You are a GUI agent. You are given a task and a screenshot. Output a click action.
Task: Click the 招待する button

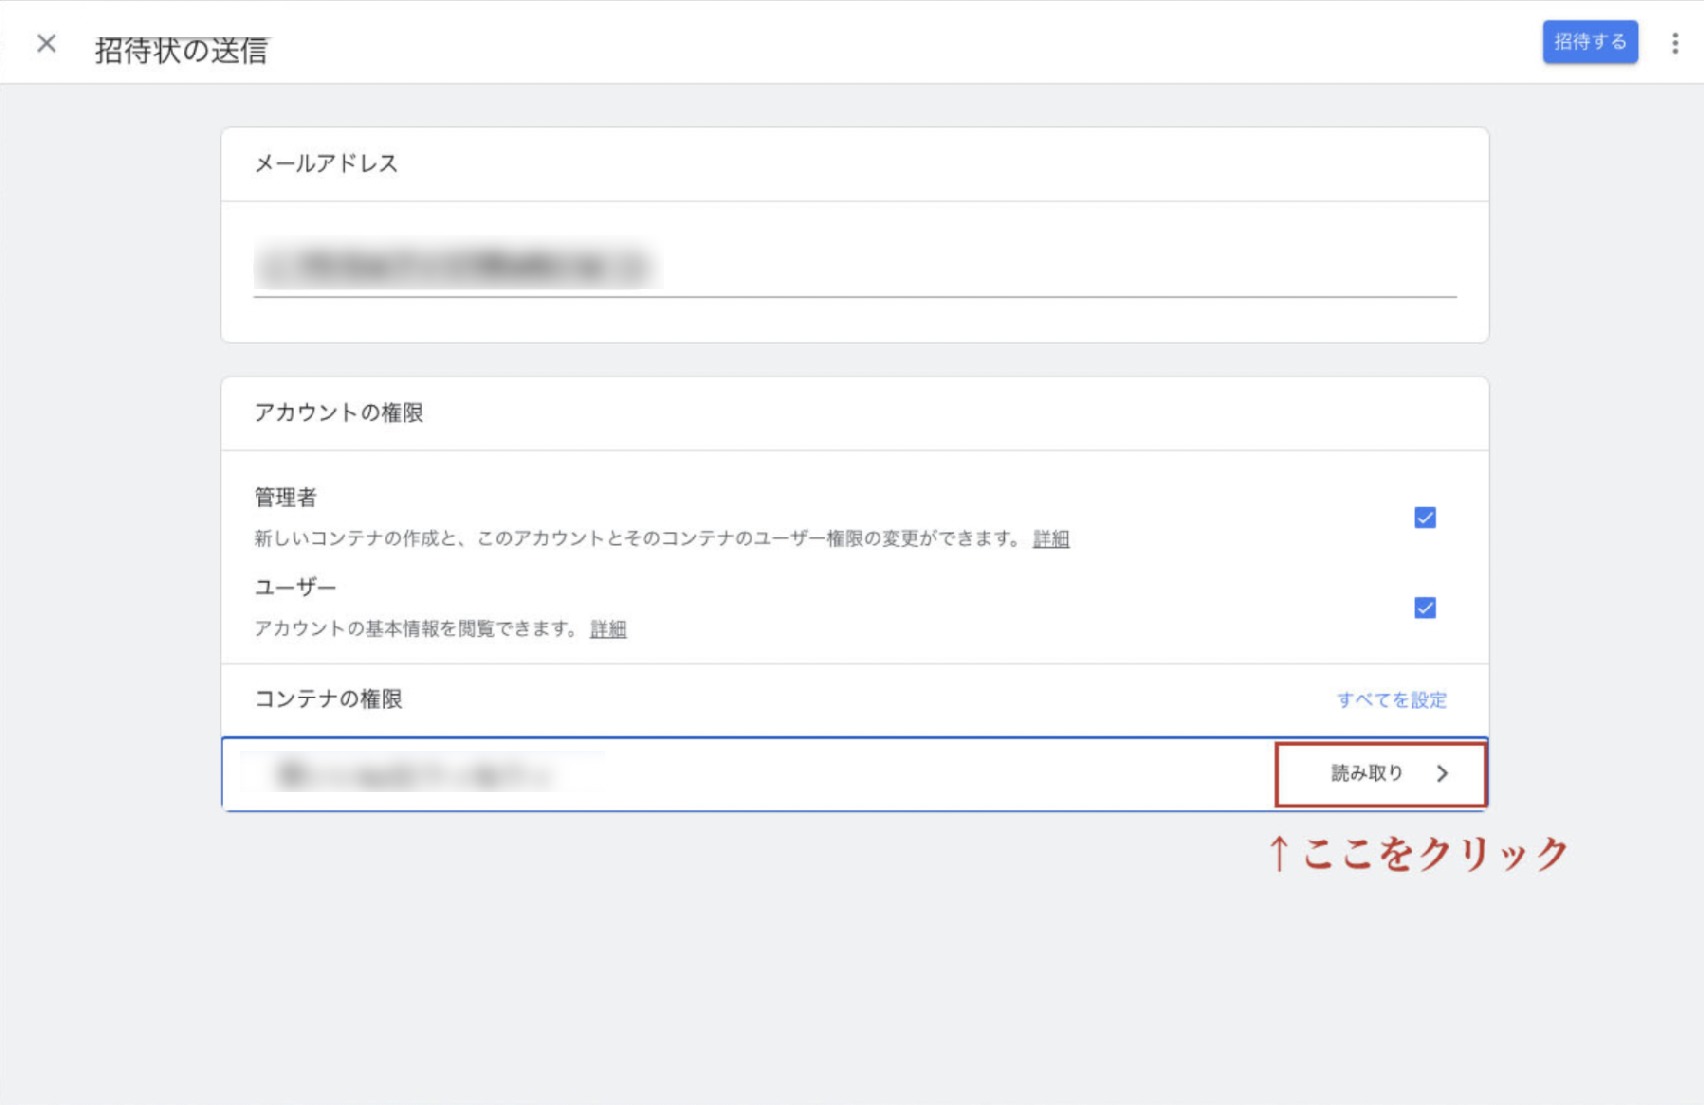(x=1589, y=42)
